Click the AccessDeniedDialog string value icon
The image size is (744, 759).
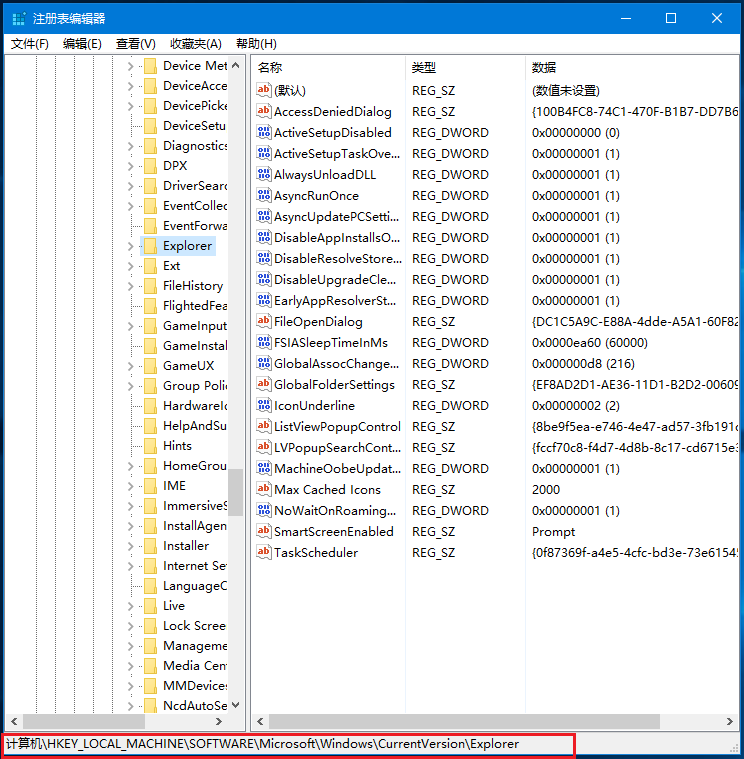264,111
